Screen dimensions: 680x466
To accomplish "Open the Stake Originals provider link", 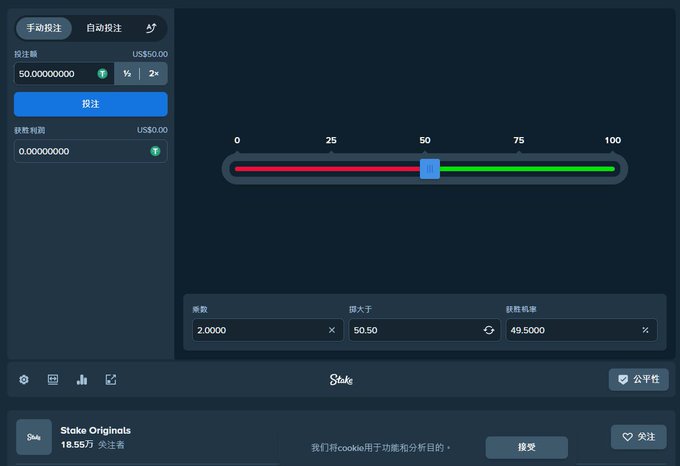I will tap(95, 430).
